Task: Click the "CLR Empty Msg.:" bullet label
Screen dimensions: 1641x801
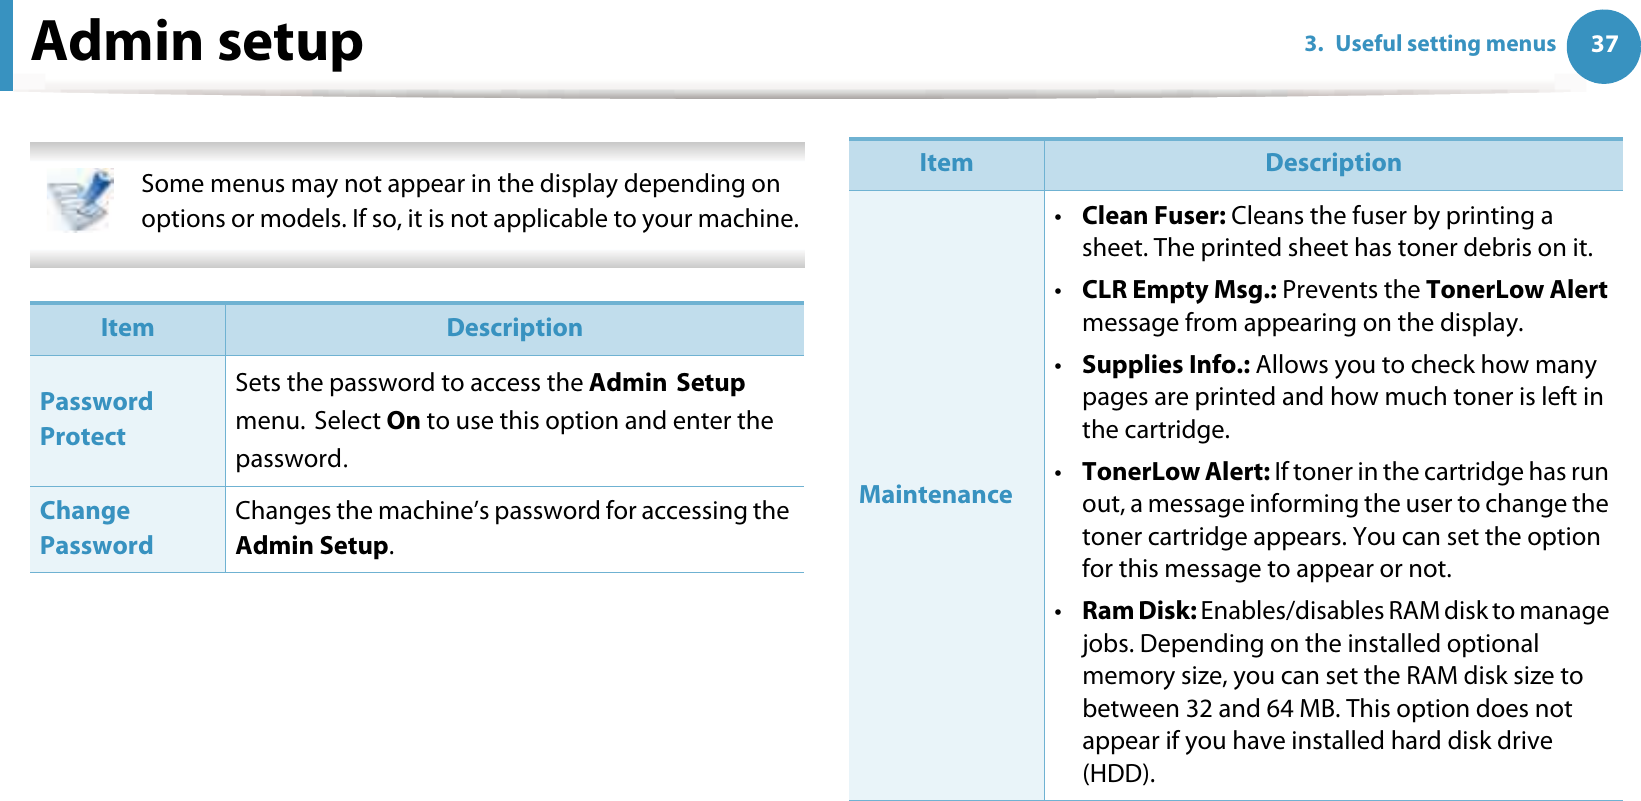Action: click(1178, 290)
